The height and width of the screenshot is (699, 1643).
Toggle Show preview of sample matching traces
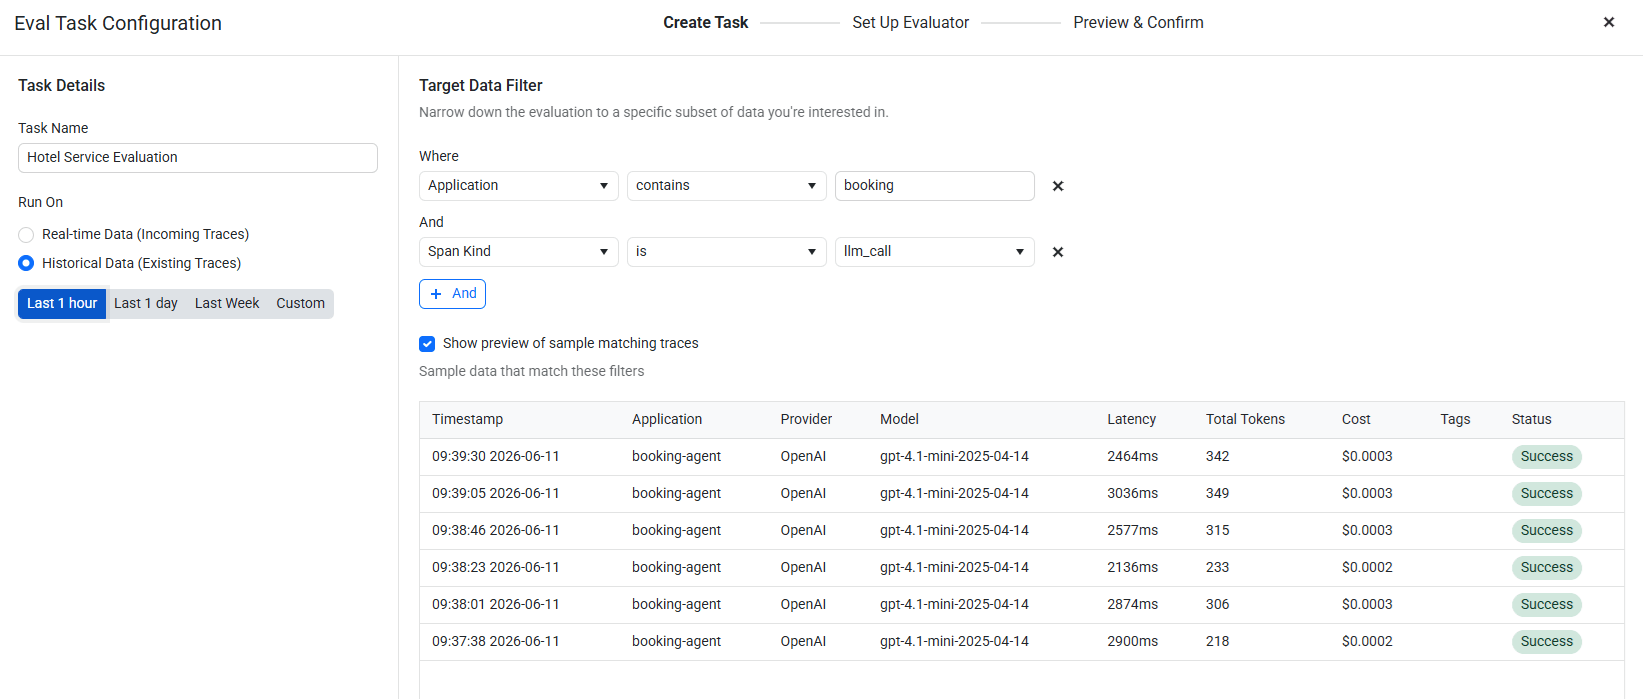pyautogui.click(x=427, y=344)
